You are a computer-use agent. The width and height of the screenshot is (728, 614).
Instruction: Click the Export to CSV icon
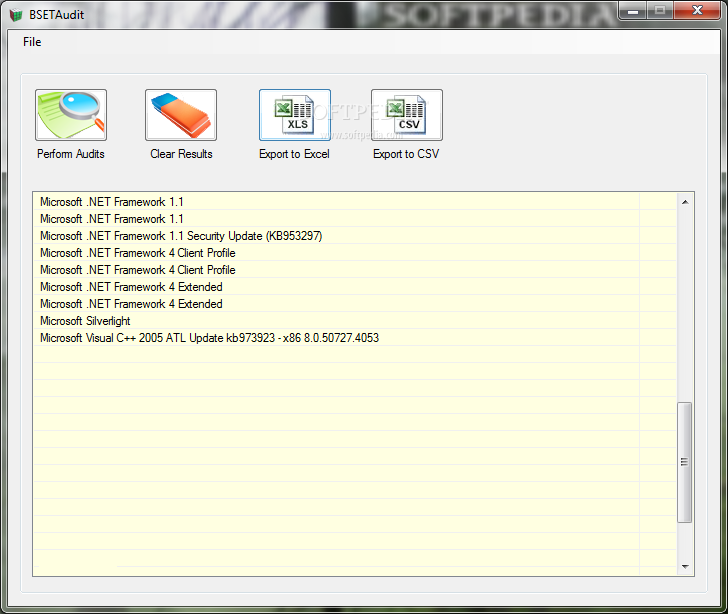(407, 115)
